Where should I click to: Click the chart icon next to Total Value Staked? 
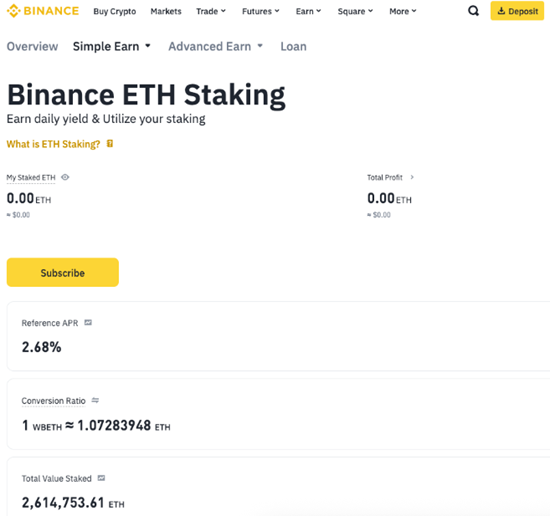tap(101, 478)
